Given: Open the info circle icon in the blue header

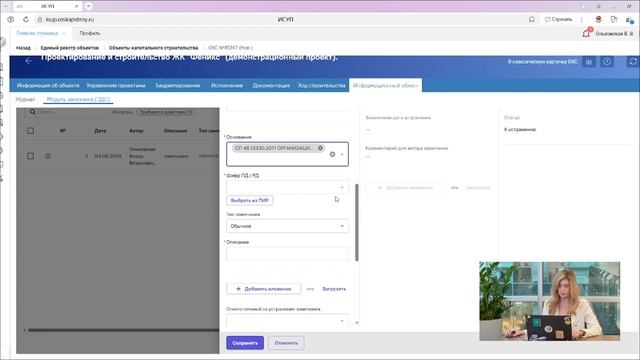Looking at the screenshot, I should [607, 62].
